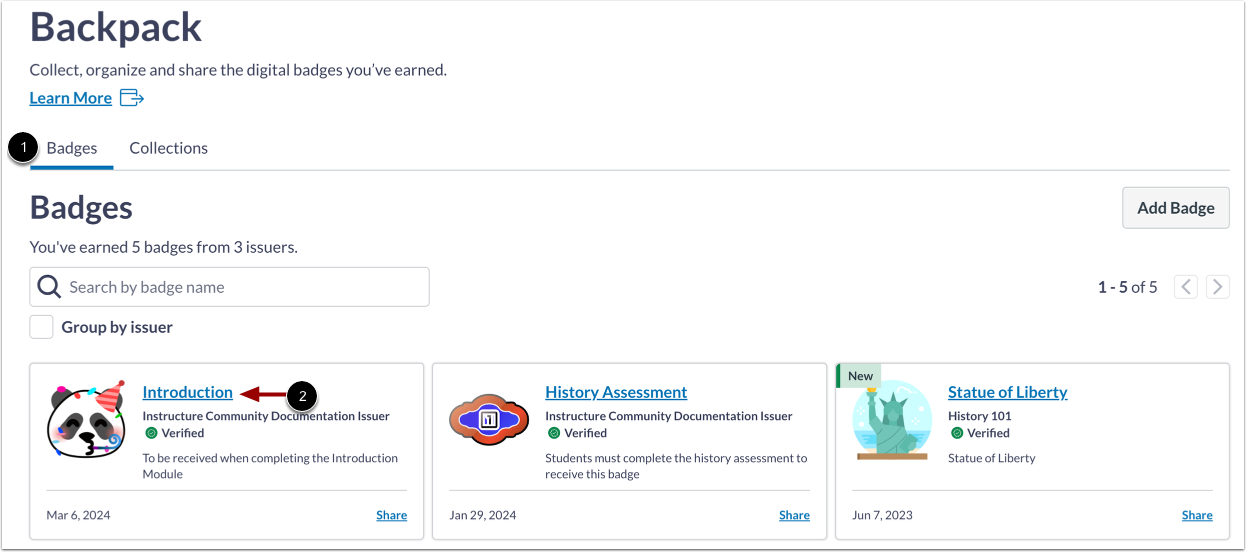The height and width of the screenshot is (552, 1246).
Task: Switch to the Collections tab
Action: click(169, 148)
